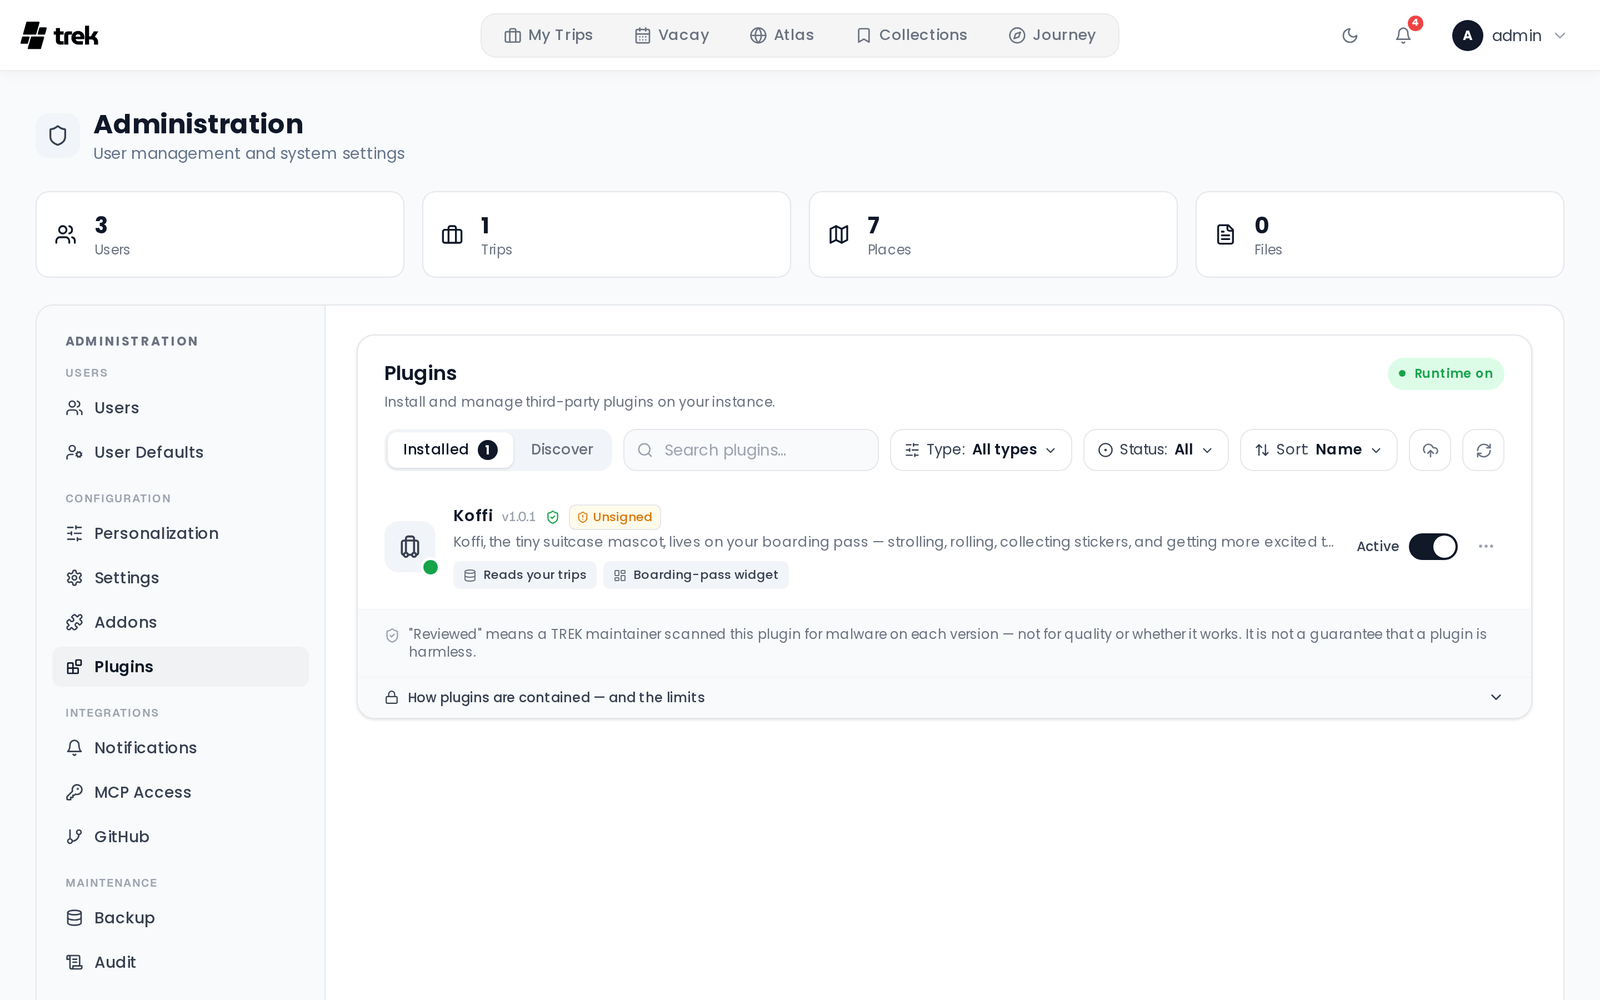Toggle dark mode moon icon
Viewport: 1600px width, 1000px height.
(x=1350, y=36)
